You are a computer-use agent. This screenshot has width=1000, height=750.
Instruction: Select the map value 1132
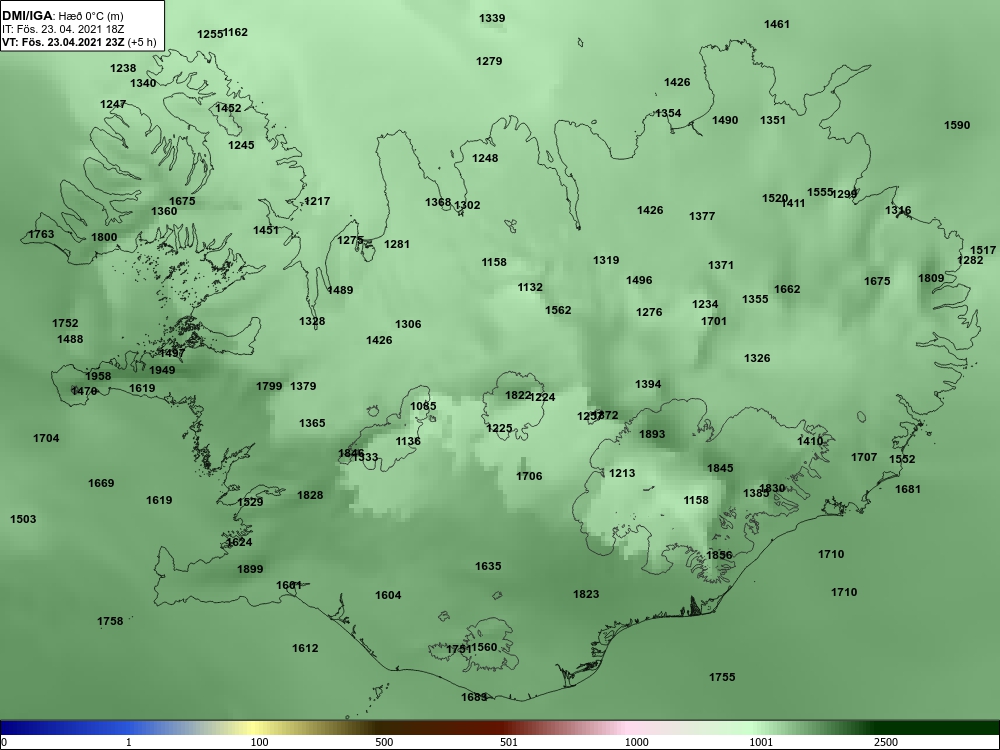click(x=530, y=288)
